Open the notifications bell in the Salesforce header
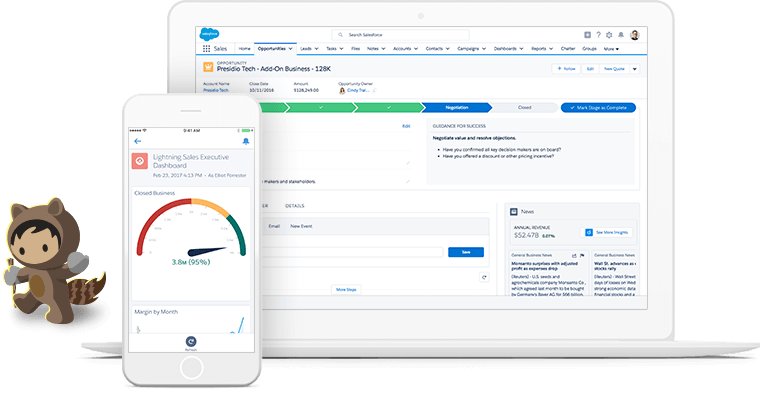The image size is (760, 394). tap(621, 35)
